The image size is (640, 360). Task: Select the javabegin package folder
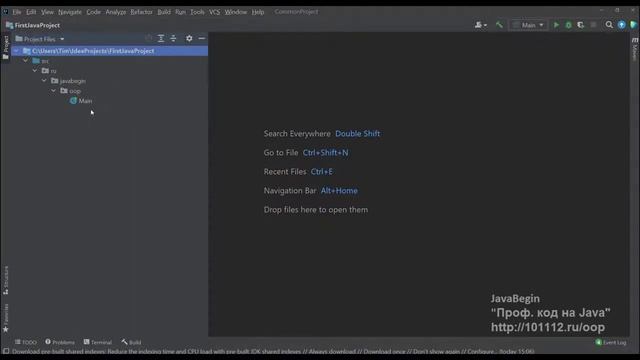pos(68,81)
